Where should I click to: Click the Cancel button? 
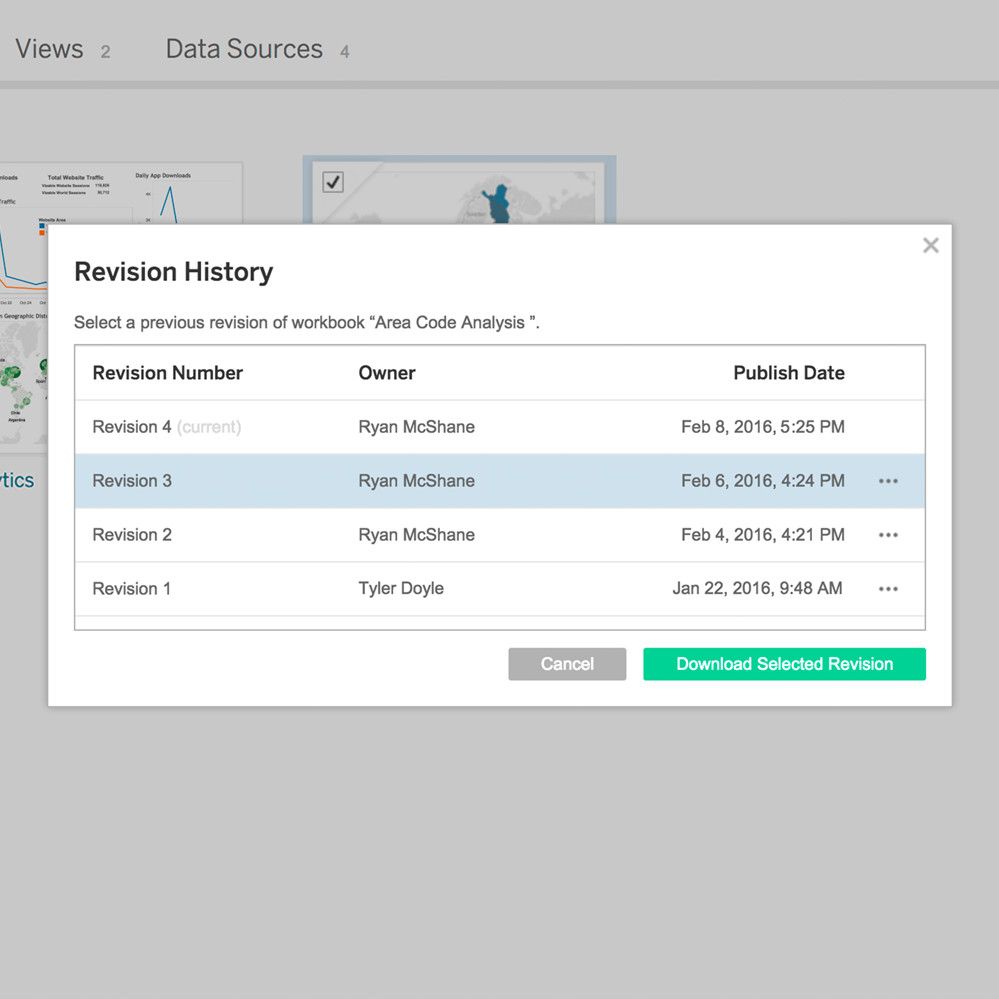(x=567, y=664)
